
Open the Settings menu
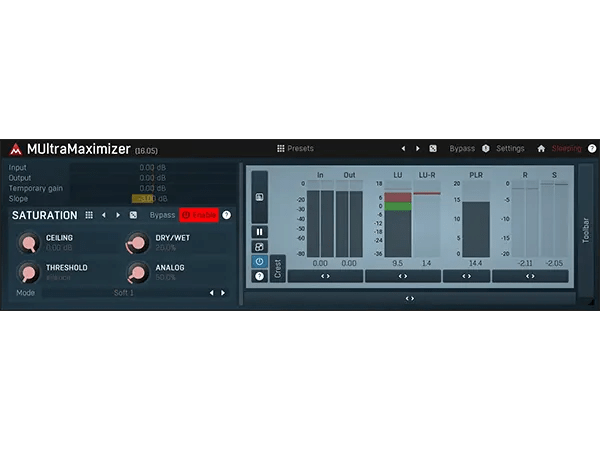pyautogui.click(x=510, y=148)
